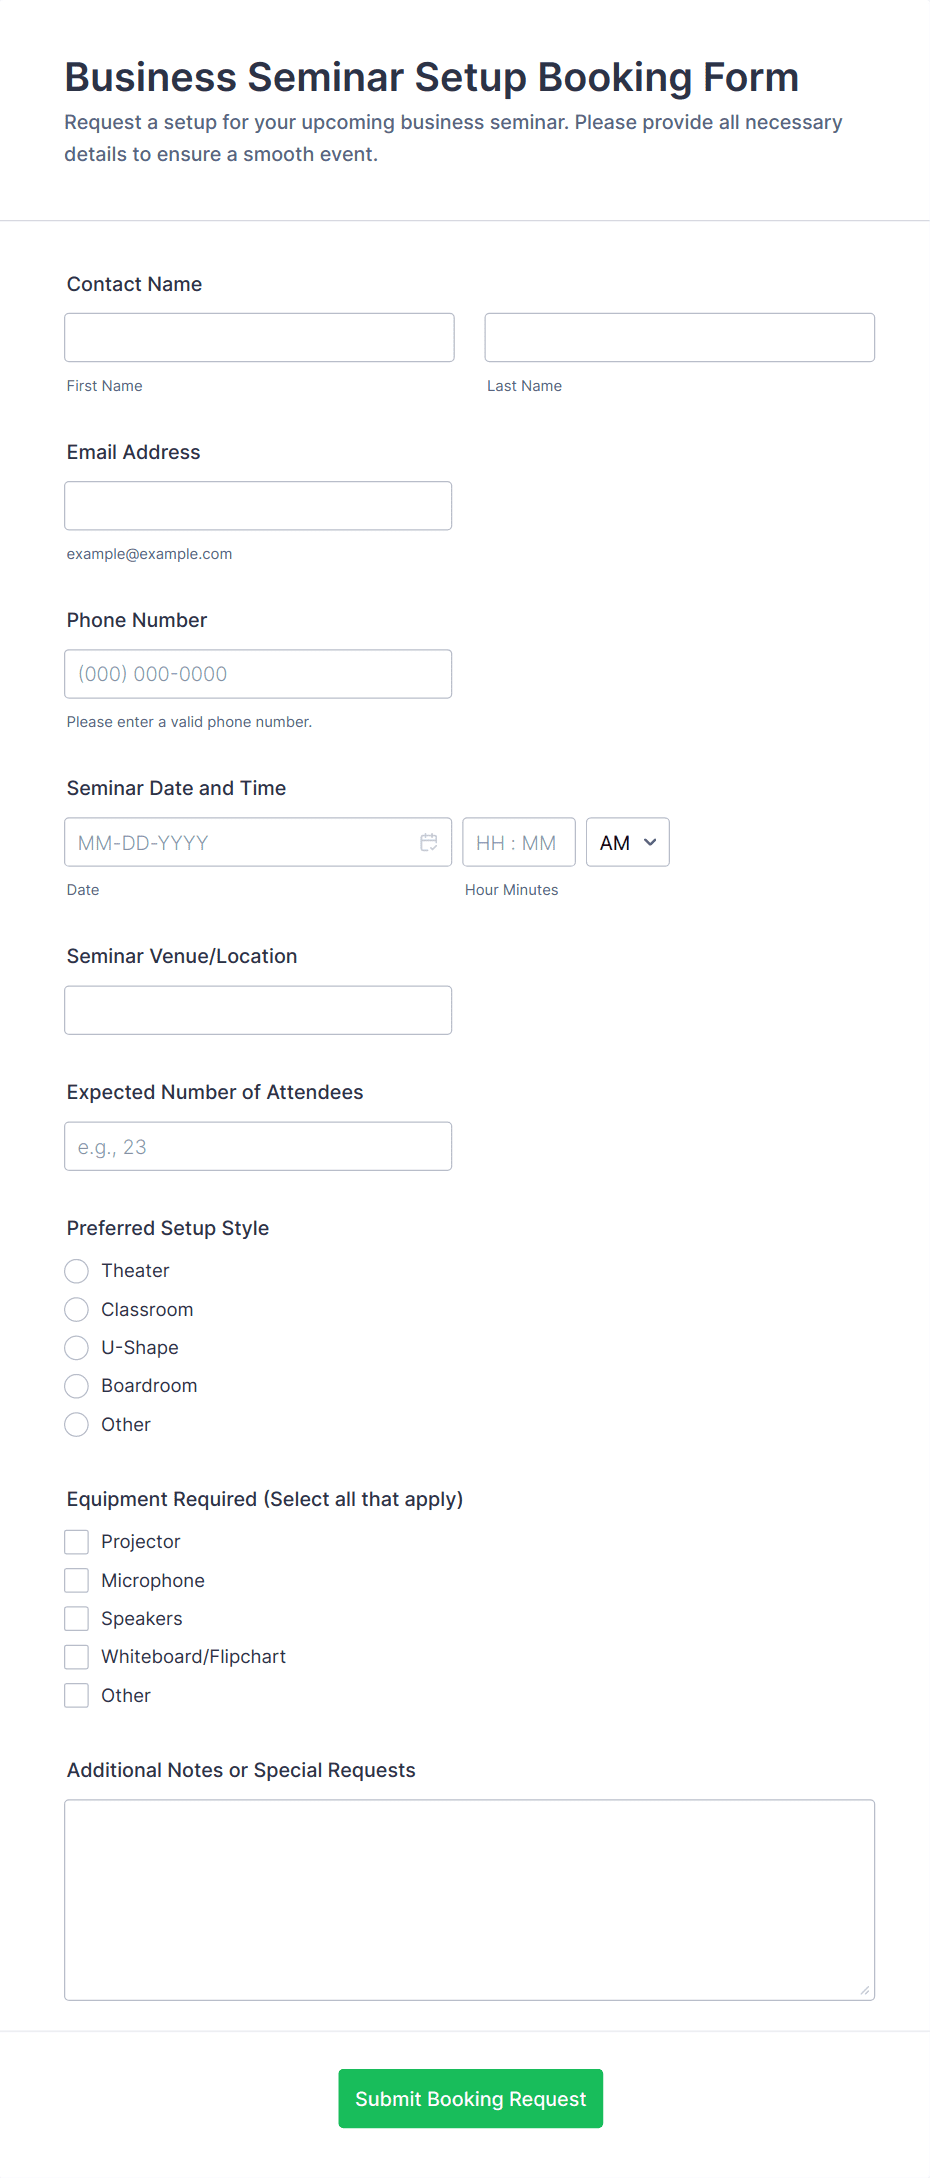Enable the Speakers checkbox

coord(77,1618)
